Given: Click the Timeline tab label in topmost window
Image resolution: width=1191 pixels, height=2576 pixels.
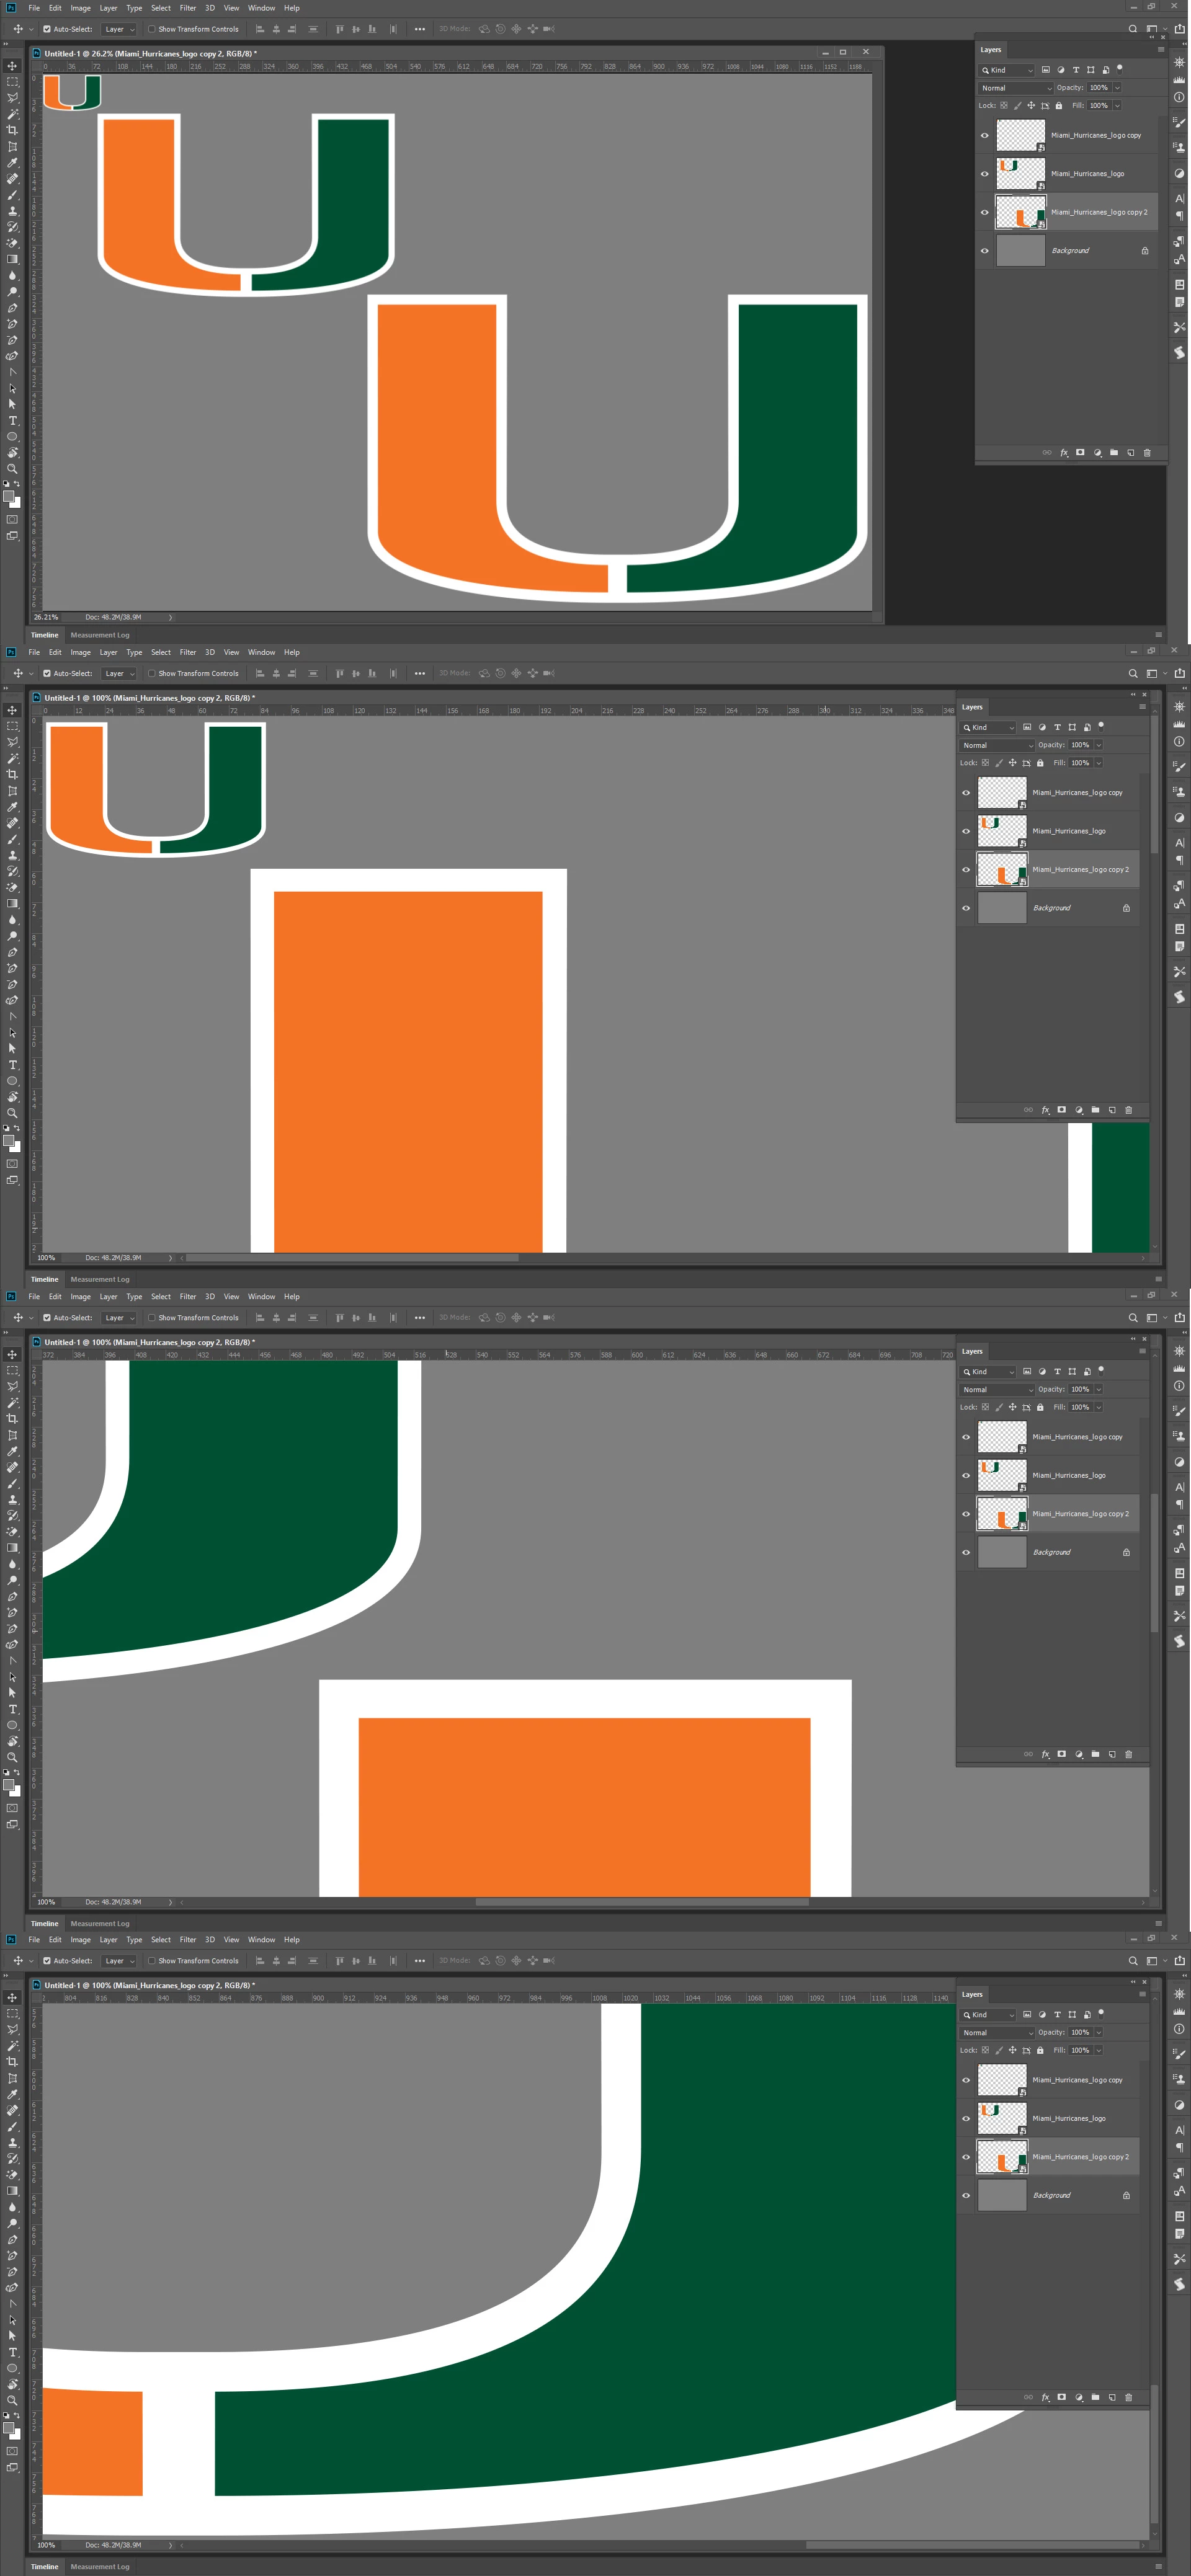Looking at the screenshot, I should [45, 635].
